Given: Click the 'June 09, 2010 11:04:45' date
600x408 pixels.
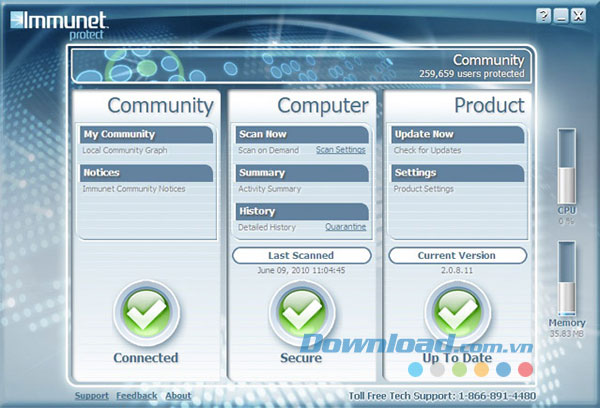Looking at the screenshot, I should click(x=302, y=270).
